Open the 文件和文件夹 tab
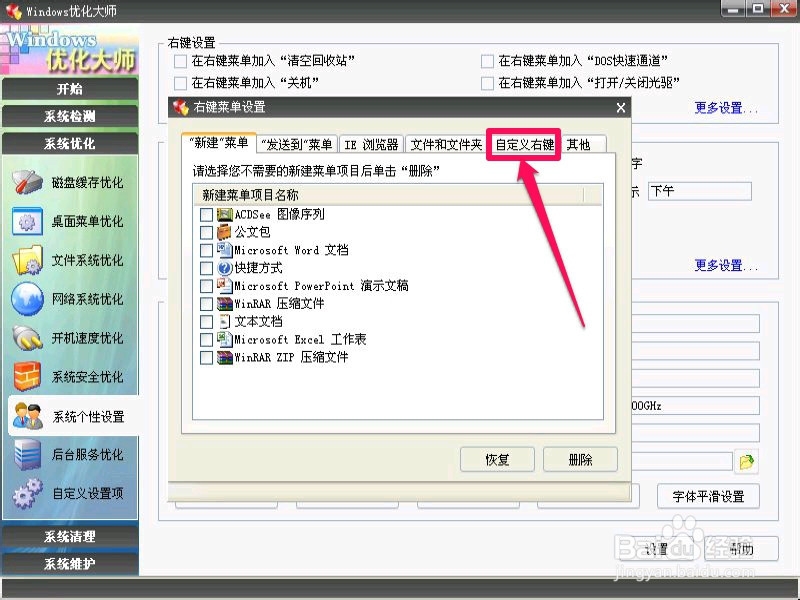The image size is (800, 600). pos(446,144)
